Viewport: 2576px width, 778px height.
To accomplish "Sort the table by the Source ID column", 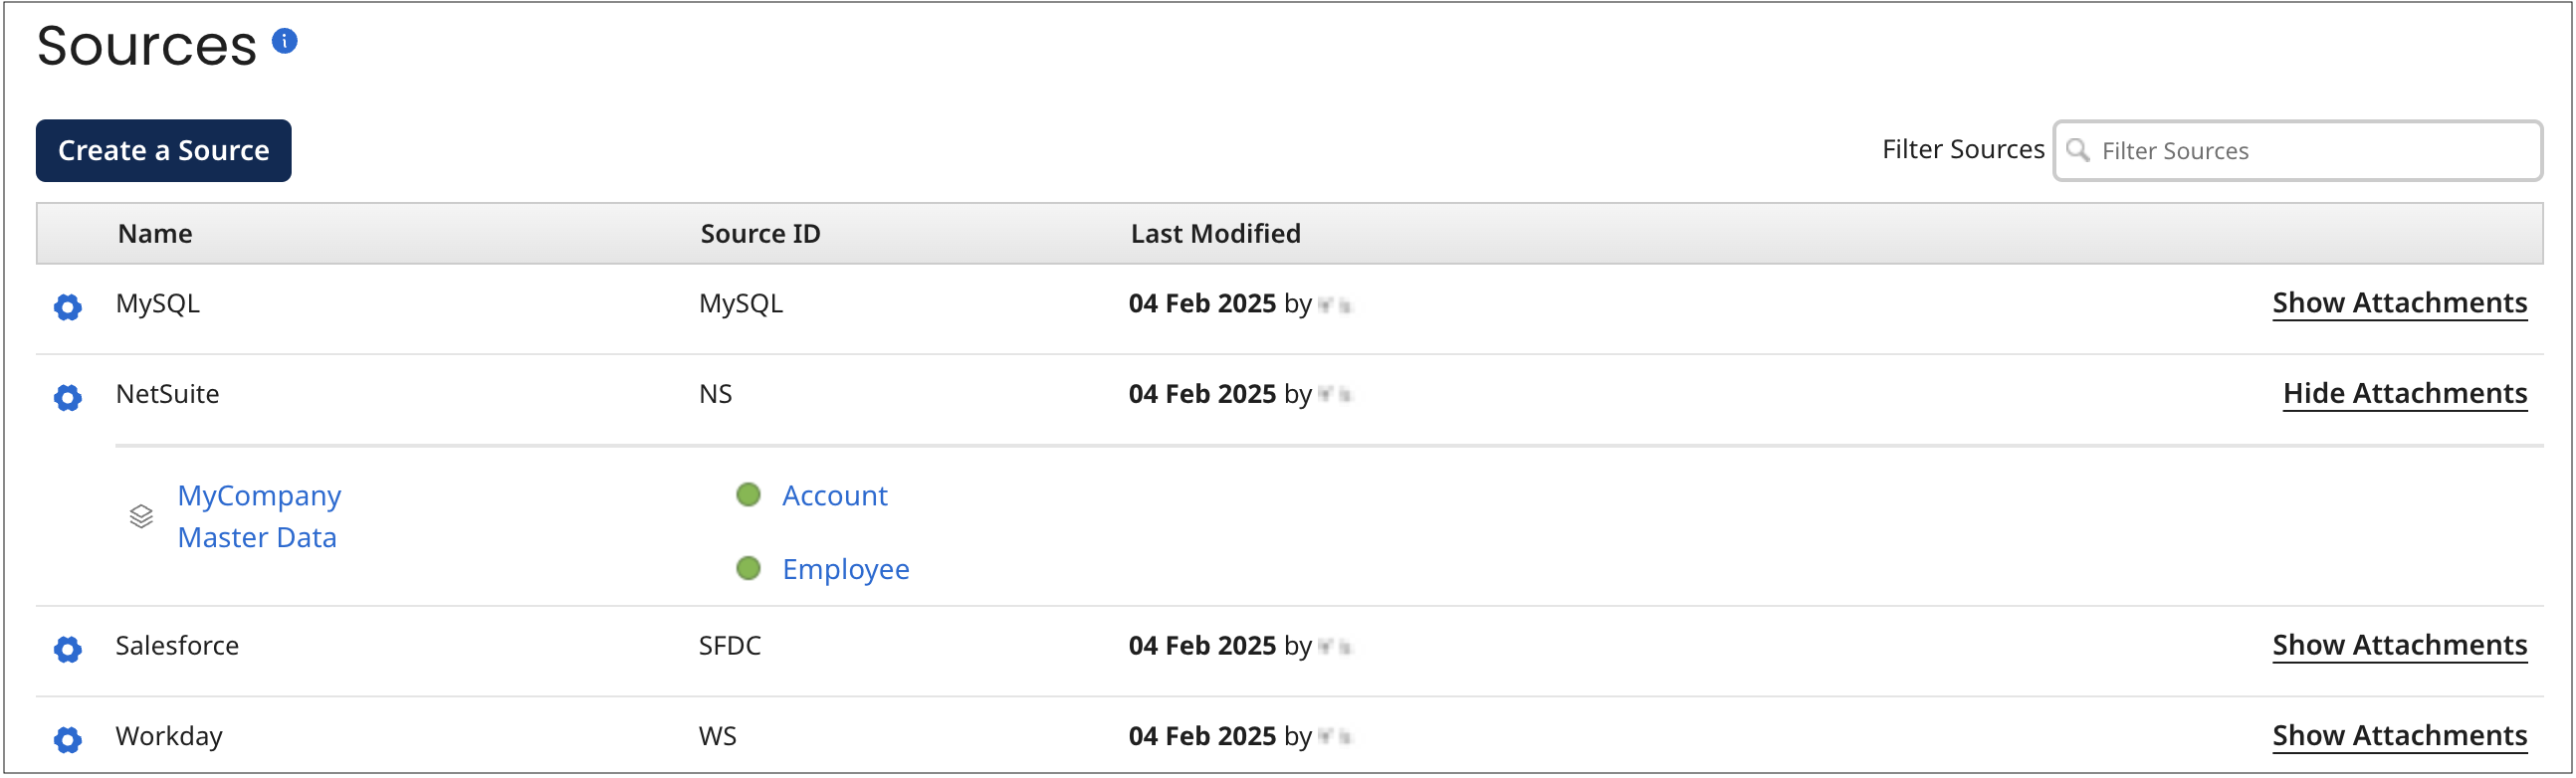I will click(x=760, y=233).
